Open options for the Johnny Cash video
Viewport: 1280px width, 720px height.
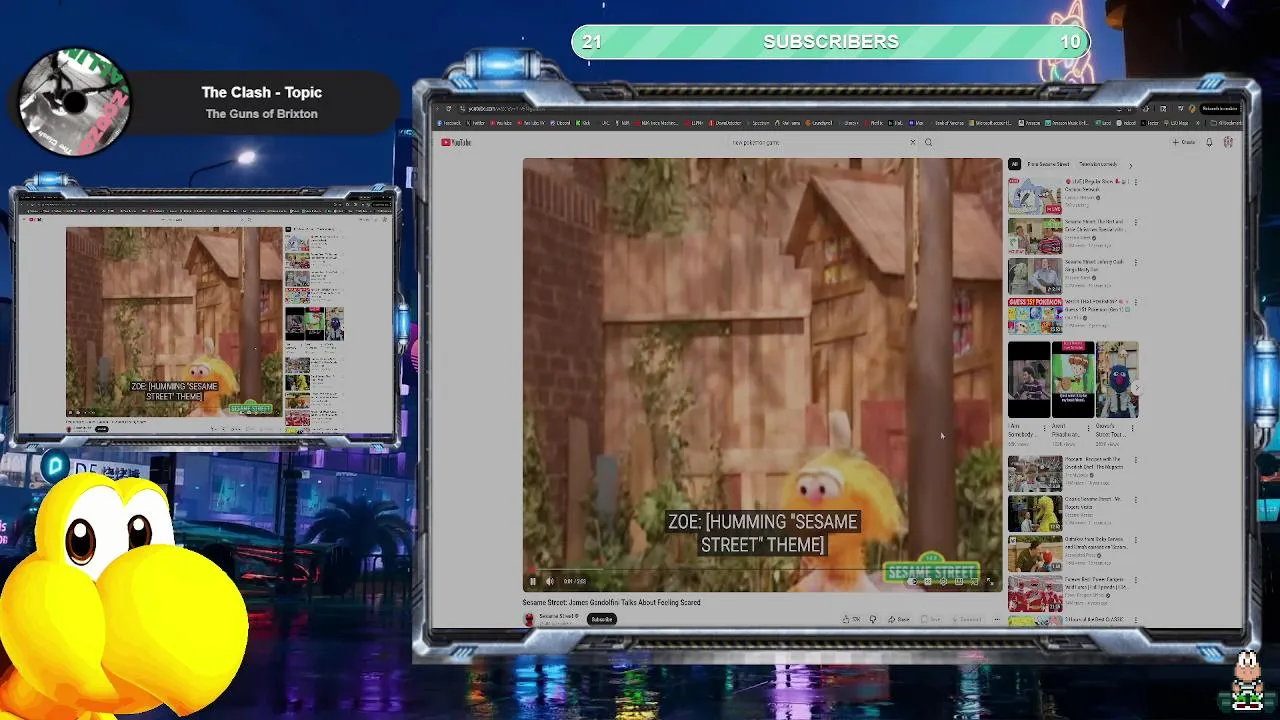(1136, 262)
